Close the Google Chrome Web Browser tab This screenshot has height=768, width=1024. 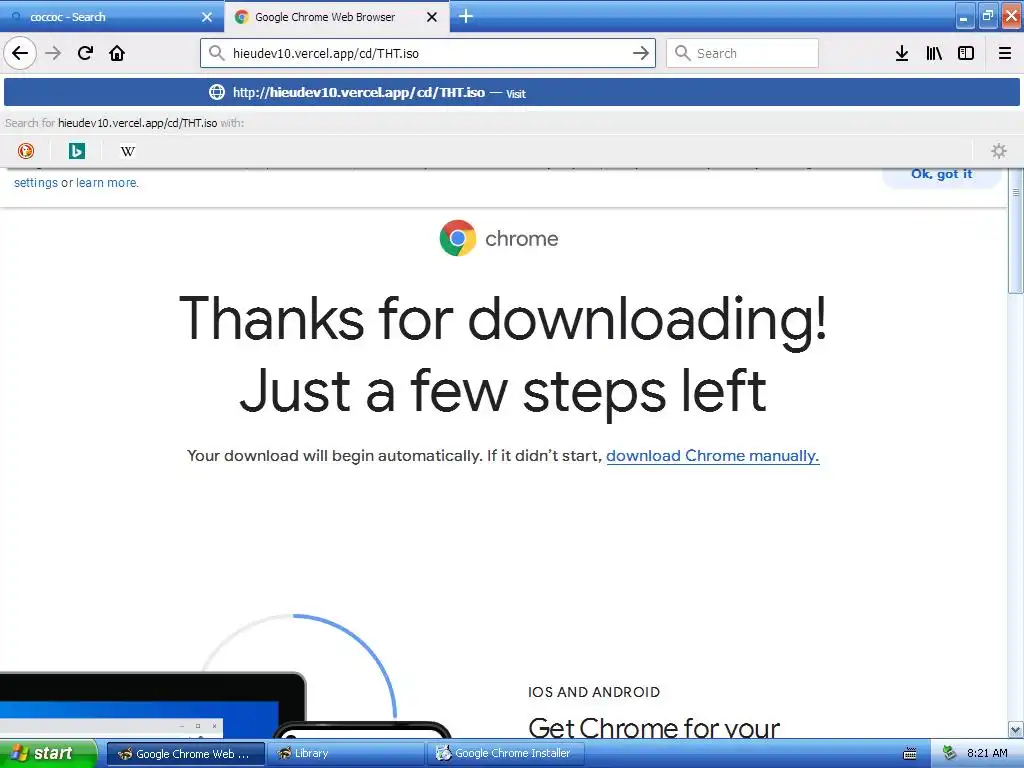pyautogui.click(x=432, y=17)
